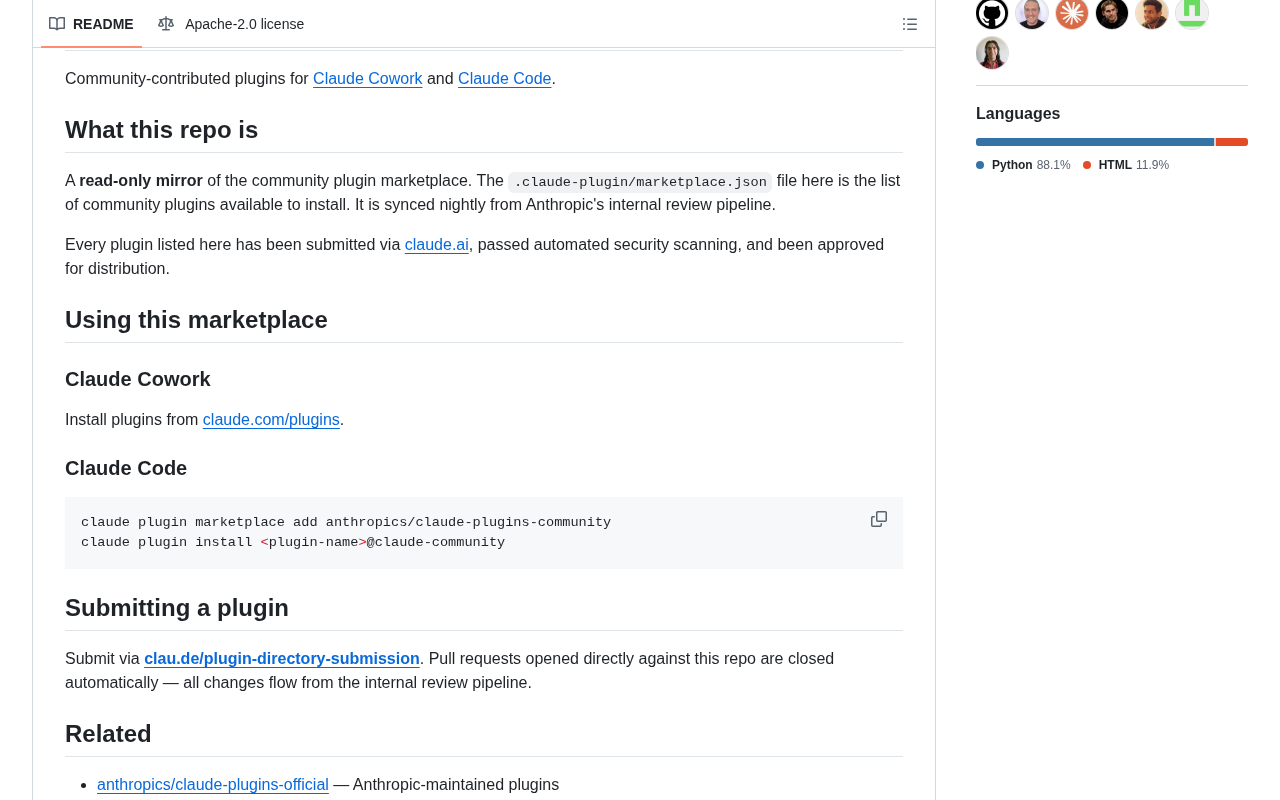Open contributor photo avatar with black background
This screenshot has height=800, width=1280.
click(x=1112, y=14)
